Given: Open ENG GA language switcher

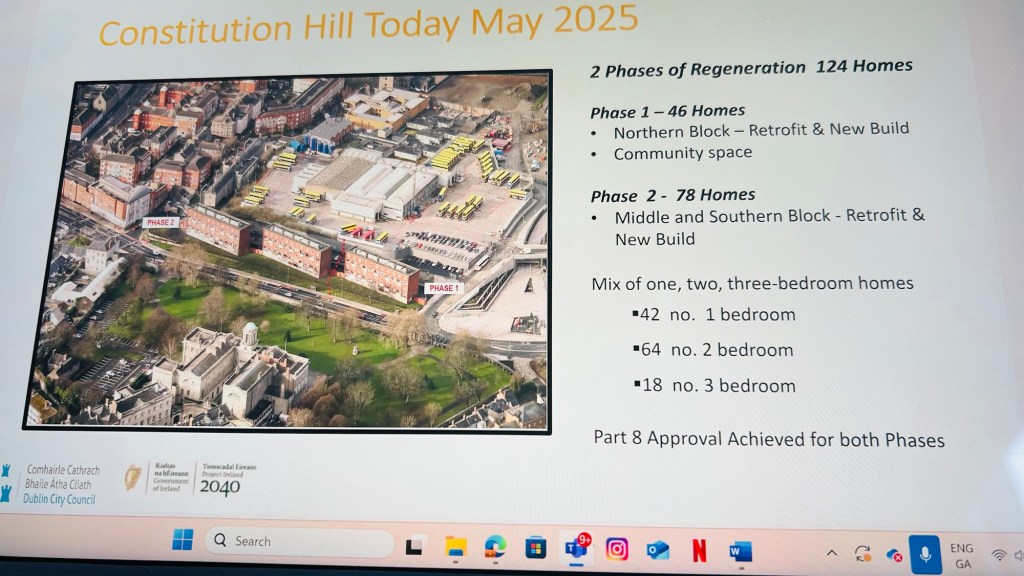Looking at the screenshot, I should pos(962,556).
